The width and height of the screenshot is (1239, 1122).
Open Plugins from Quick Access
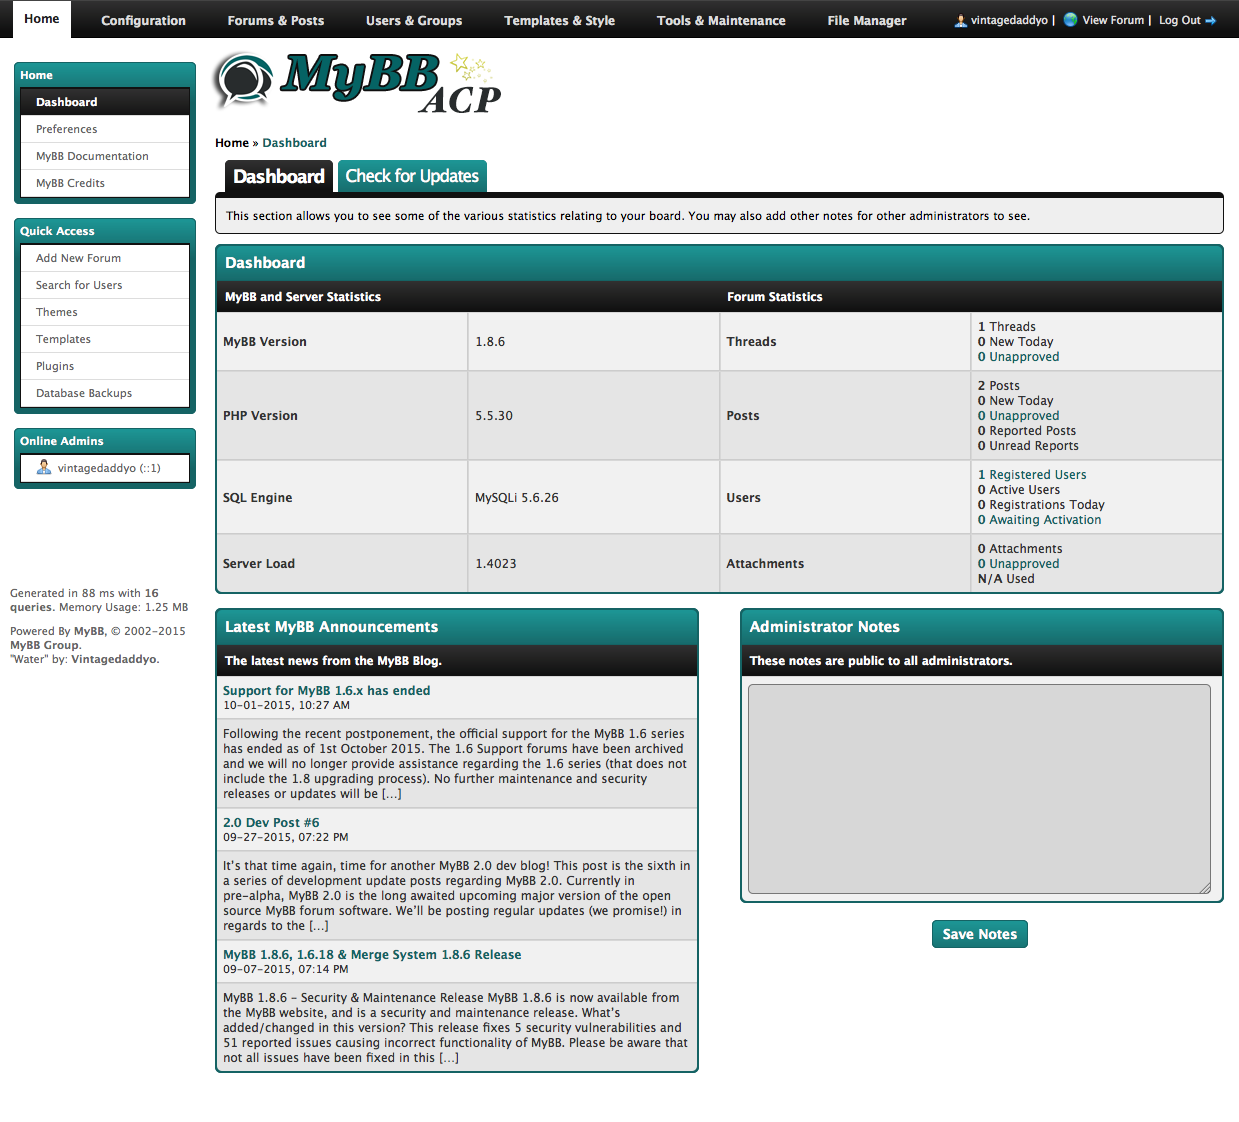pyautogui.click(x=105, y=366)
